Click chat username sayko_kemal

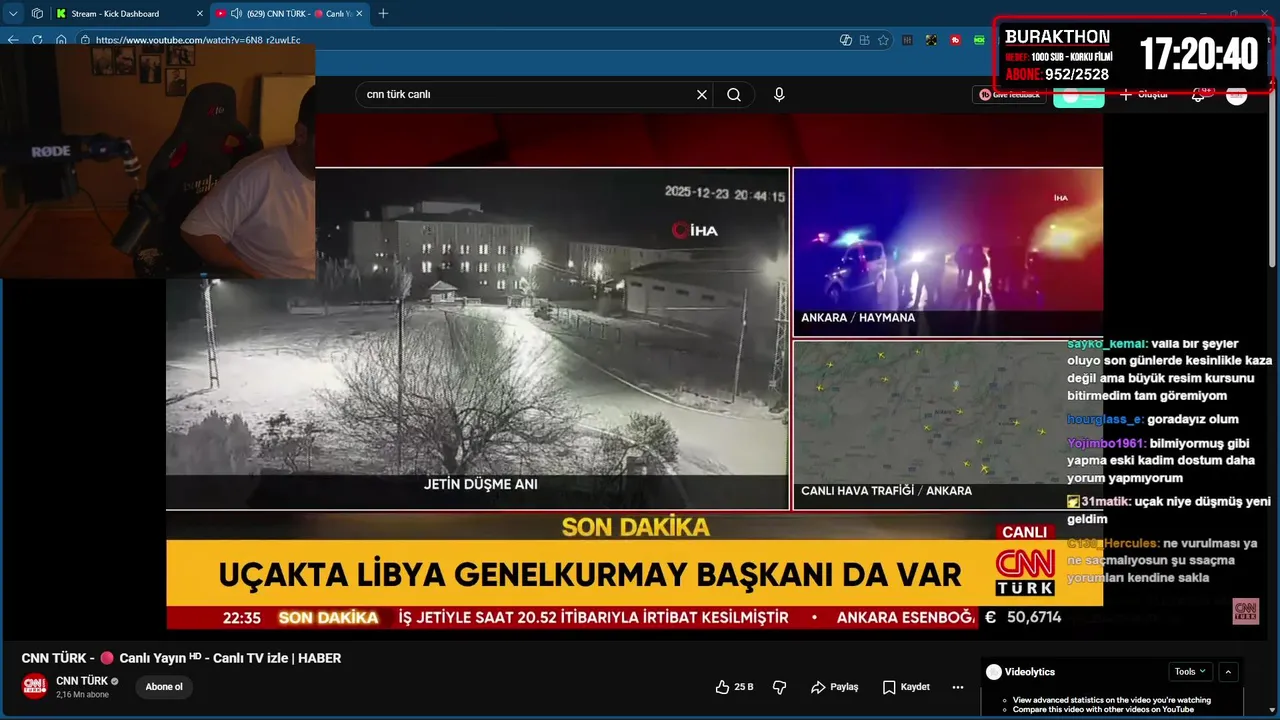(x=1107, y=344)
